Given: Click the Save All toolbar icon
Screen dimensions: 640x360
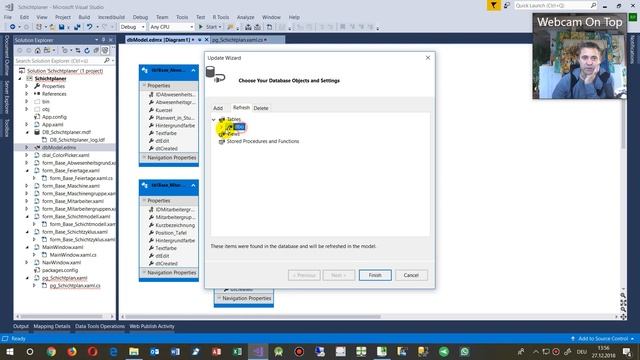Looking at the screenshot, I should [77, 27].
